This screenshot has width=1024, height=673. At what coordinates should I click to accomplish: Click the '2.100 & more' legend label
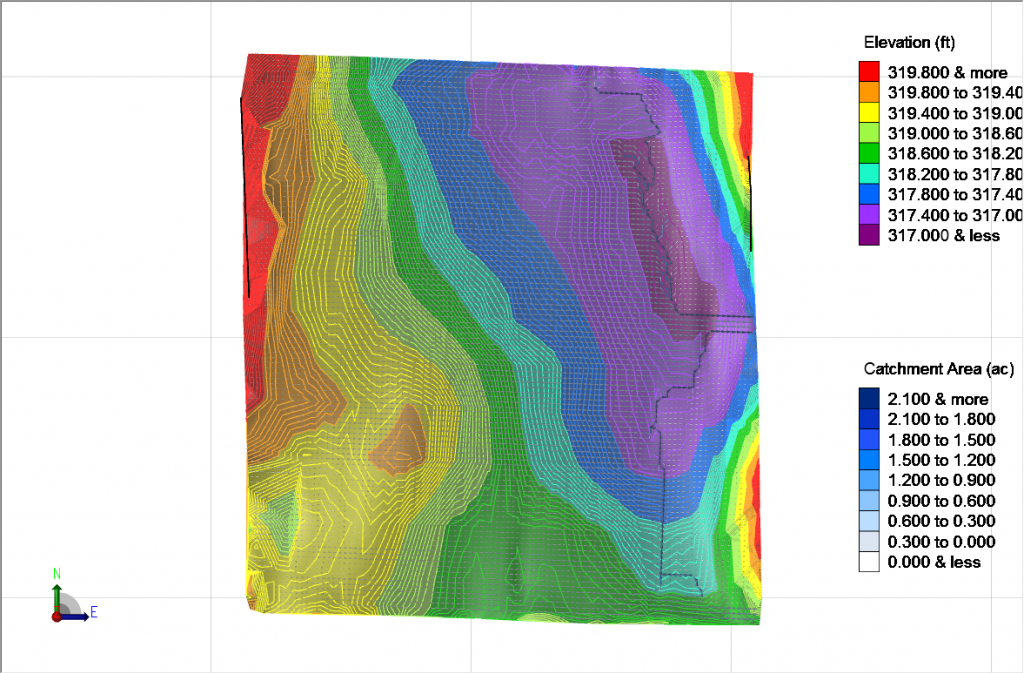pos(938,399)
